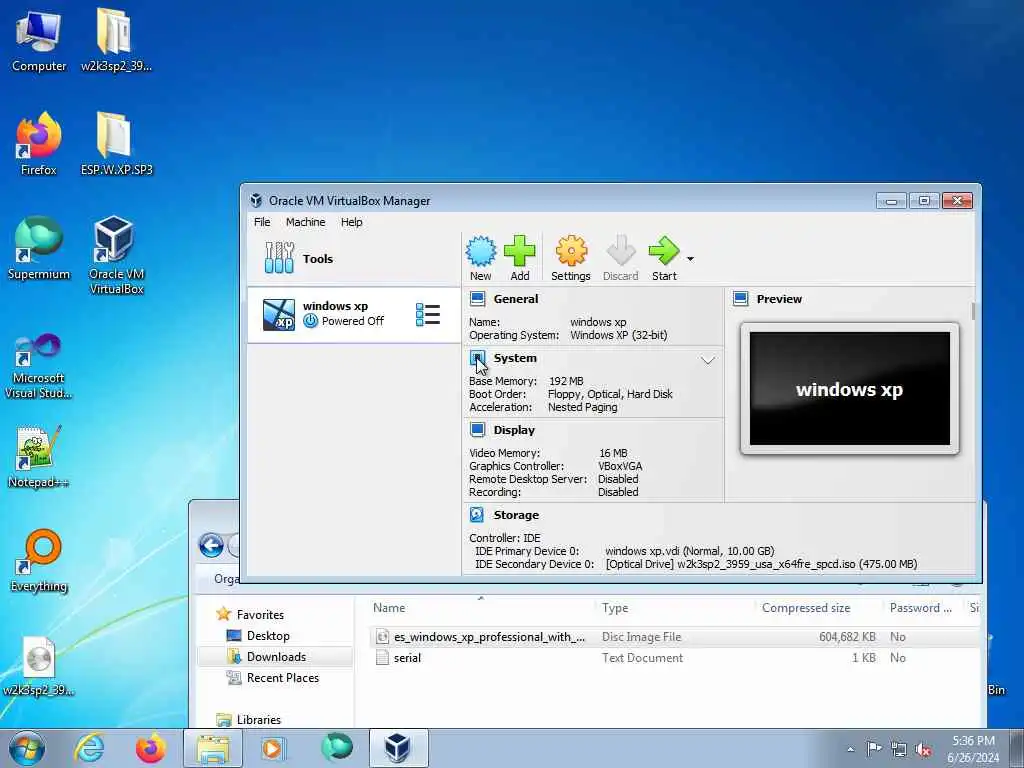Open the Help menu in VirtualBox
This screenshot has width=1024, height=768.
pyautogui.click(x=351, y=222)
